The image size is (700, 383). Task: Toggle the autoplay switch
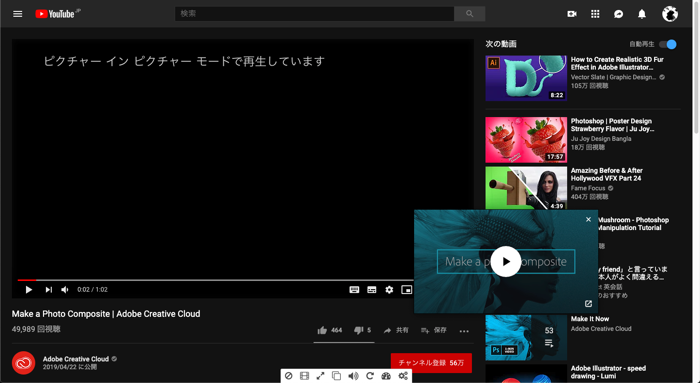(x=668, y=44)
